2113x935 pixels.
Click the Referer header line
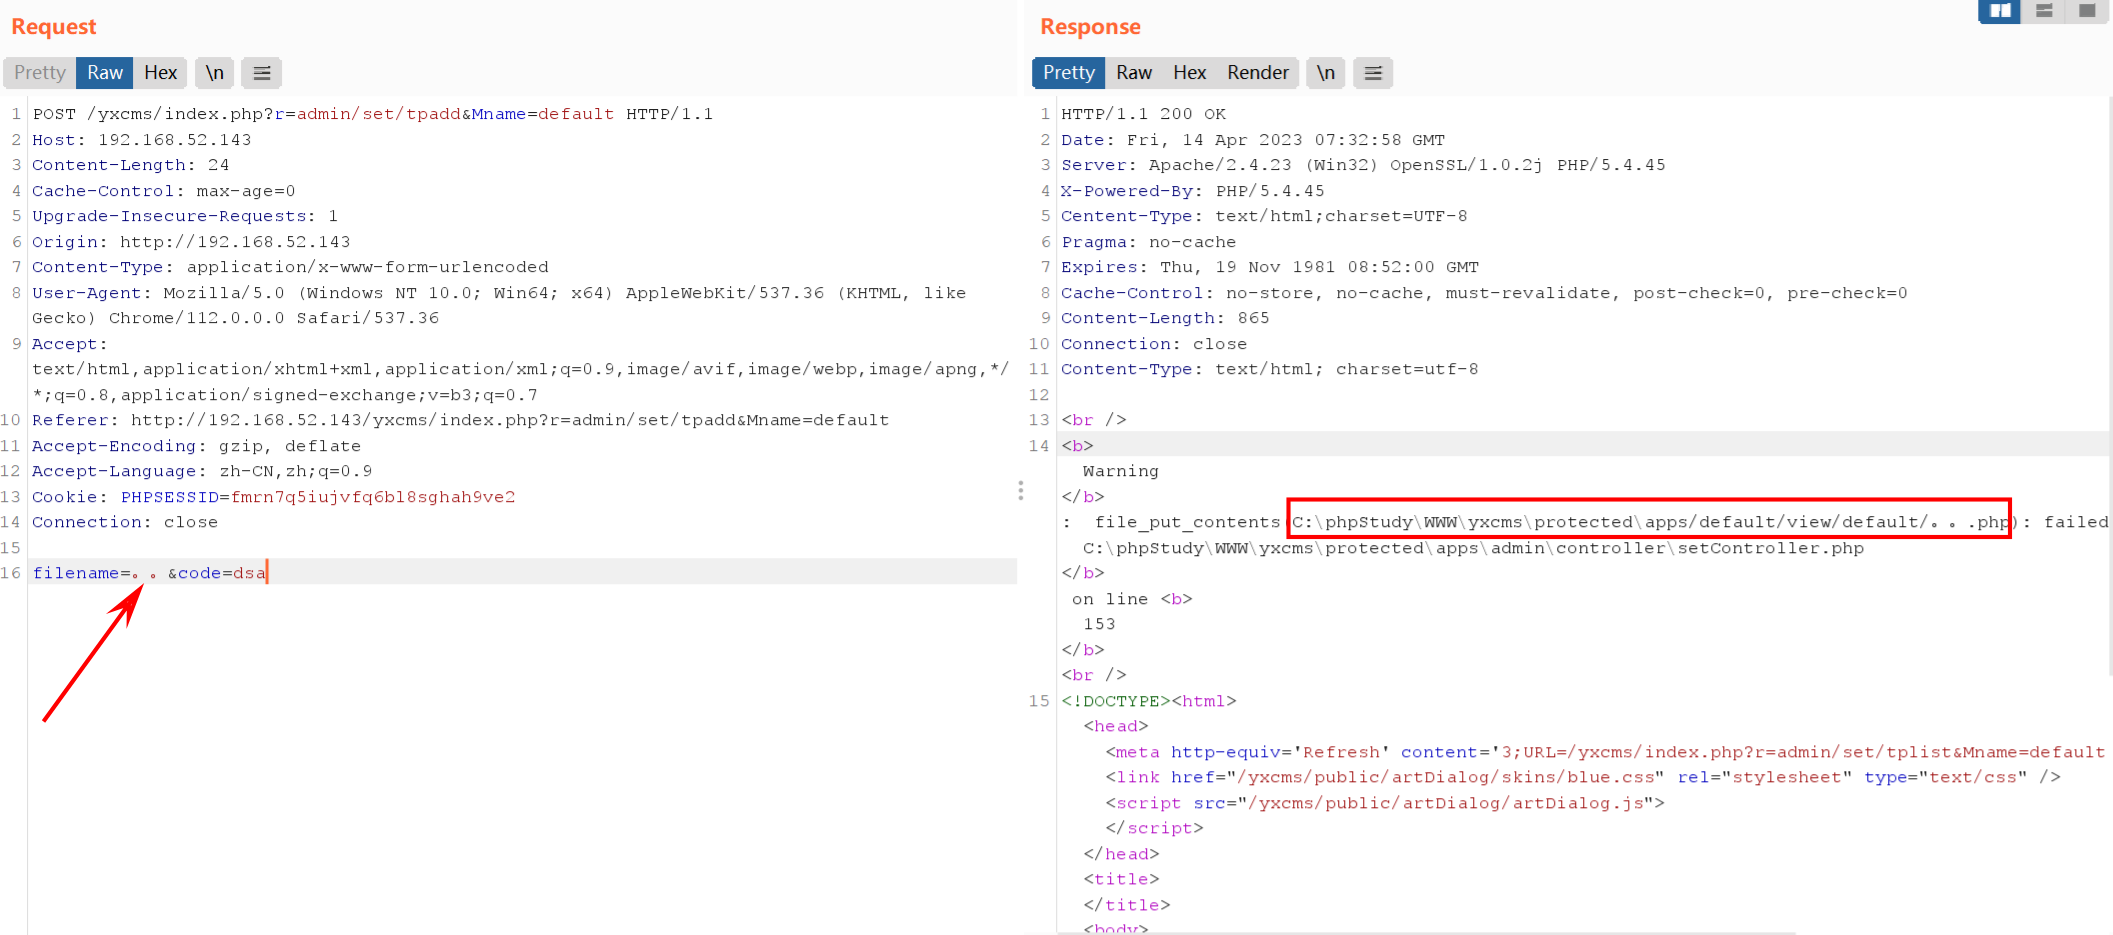[460, 420]
